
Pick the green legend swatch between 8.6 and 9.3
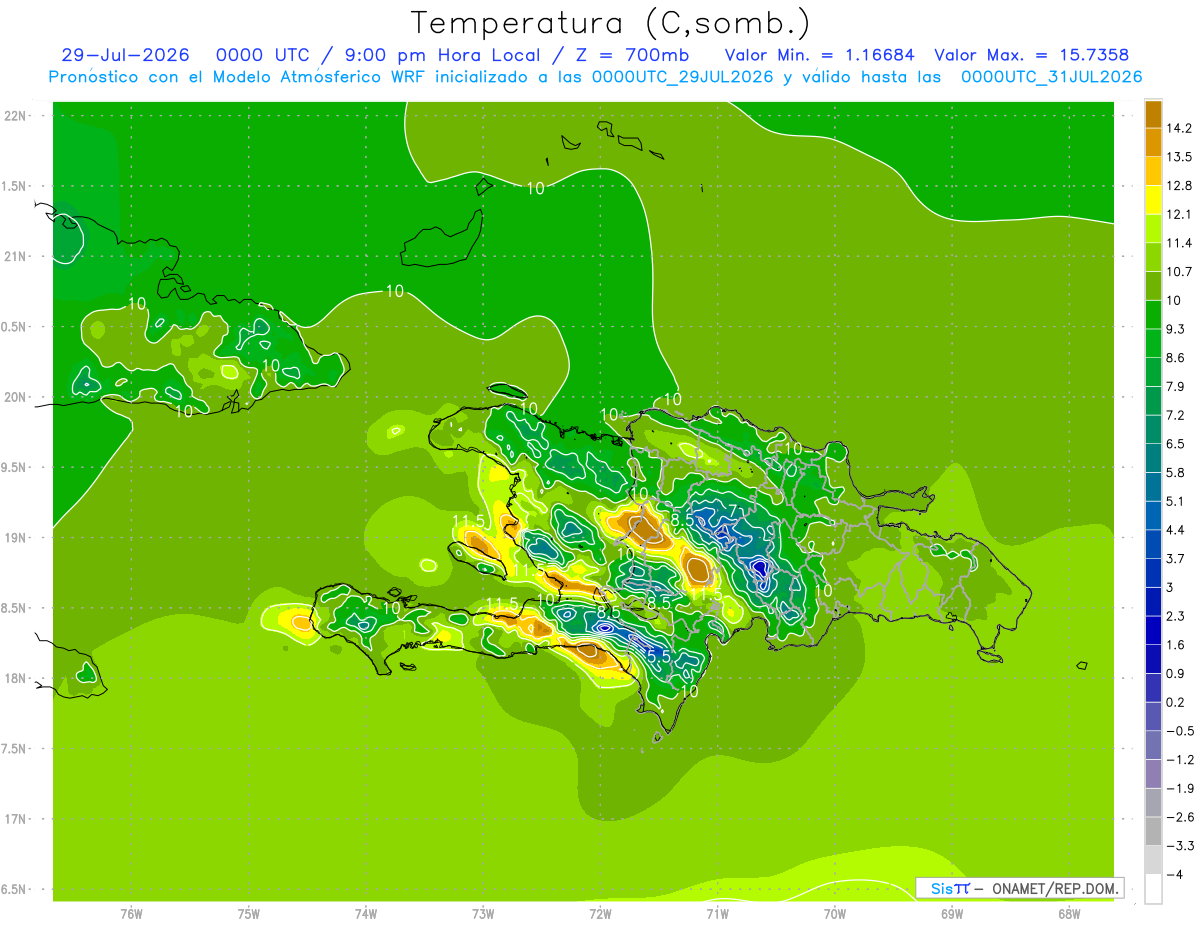pos(1153,343)
